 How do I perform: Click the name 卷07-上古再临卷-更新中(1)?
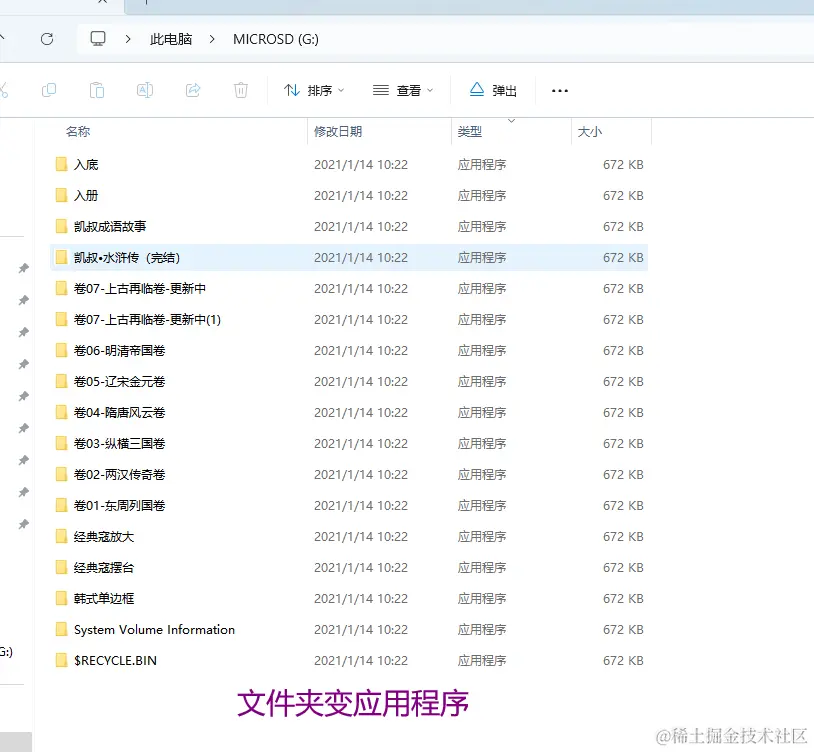(147, 320)
